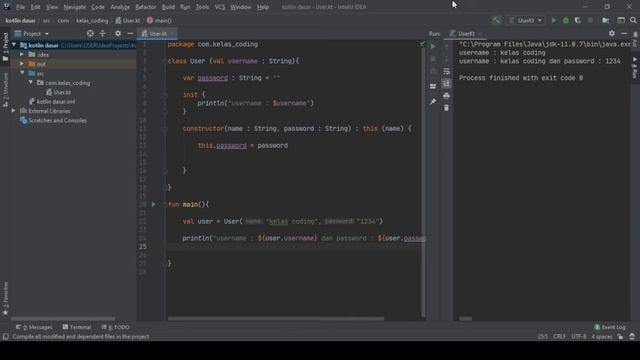Open the VCS menu
This screenshot has height=360, width=640.
220,7
